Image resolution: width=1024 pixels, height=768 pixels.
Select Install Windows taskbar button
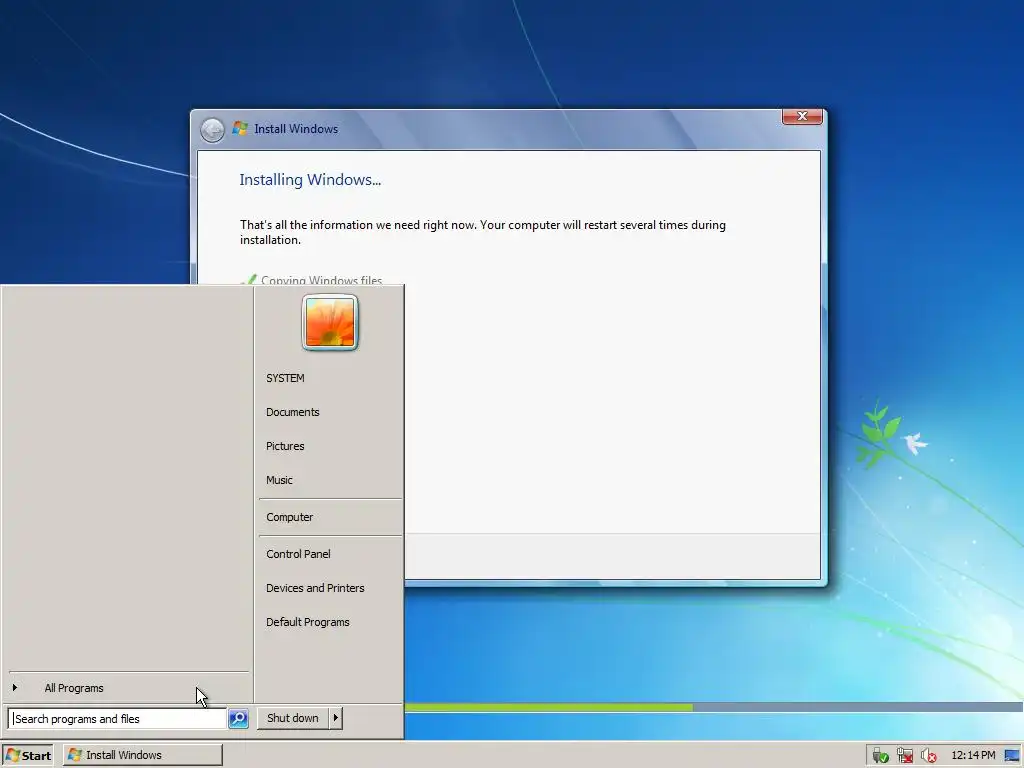pyautogui.click(x=142, y=755)
